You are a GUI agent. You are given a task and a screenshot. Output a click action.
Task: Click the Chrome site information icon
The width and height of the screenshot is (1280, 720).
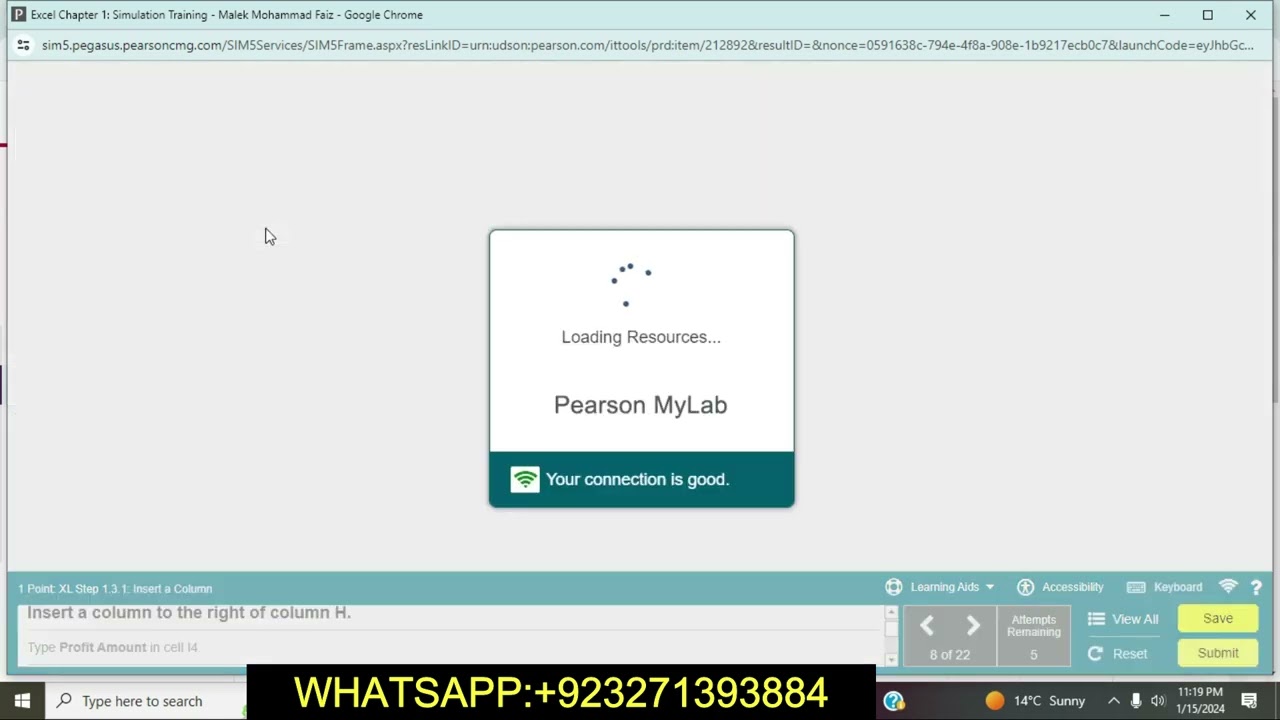[x=23, y=45]
